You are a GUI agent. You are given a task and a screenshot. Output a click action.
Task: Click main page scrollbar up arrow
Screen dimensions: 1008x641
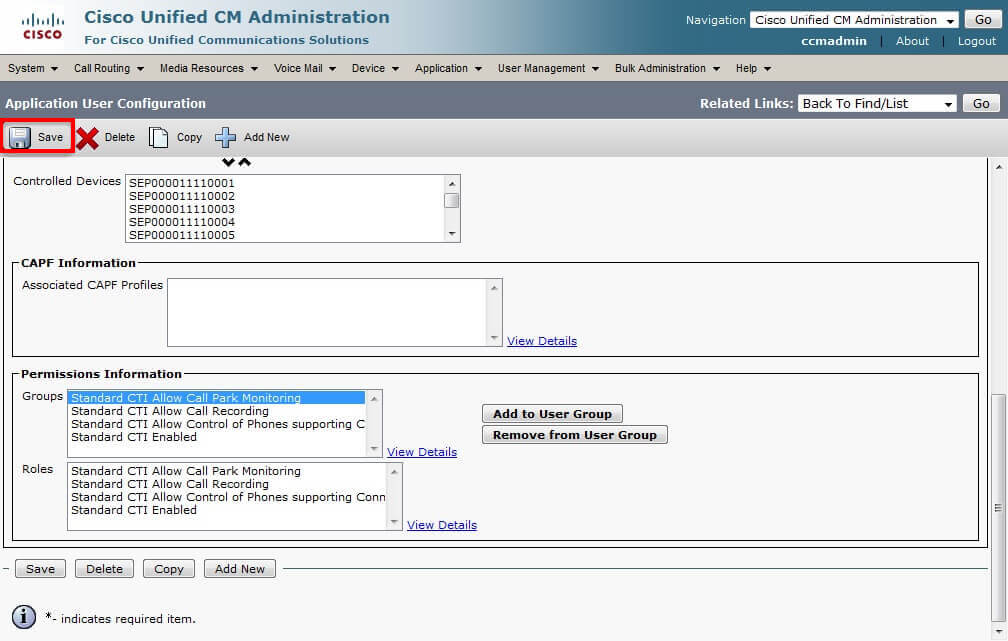point(999,167)
